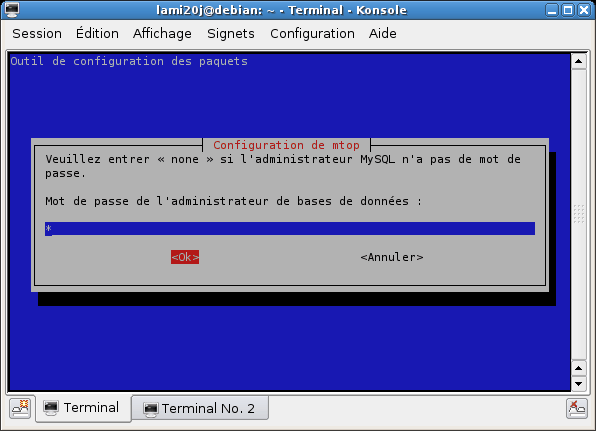Viewport: 596px width, 431px height.
Task: Click the Terminal tab monitor icon
Action: 51,408
